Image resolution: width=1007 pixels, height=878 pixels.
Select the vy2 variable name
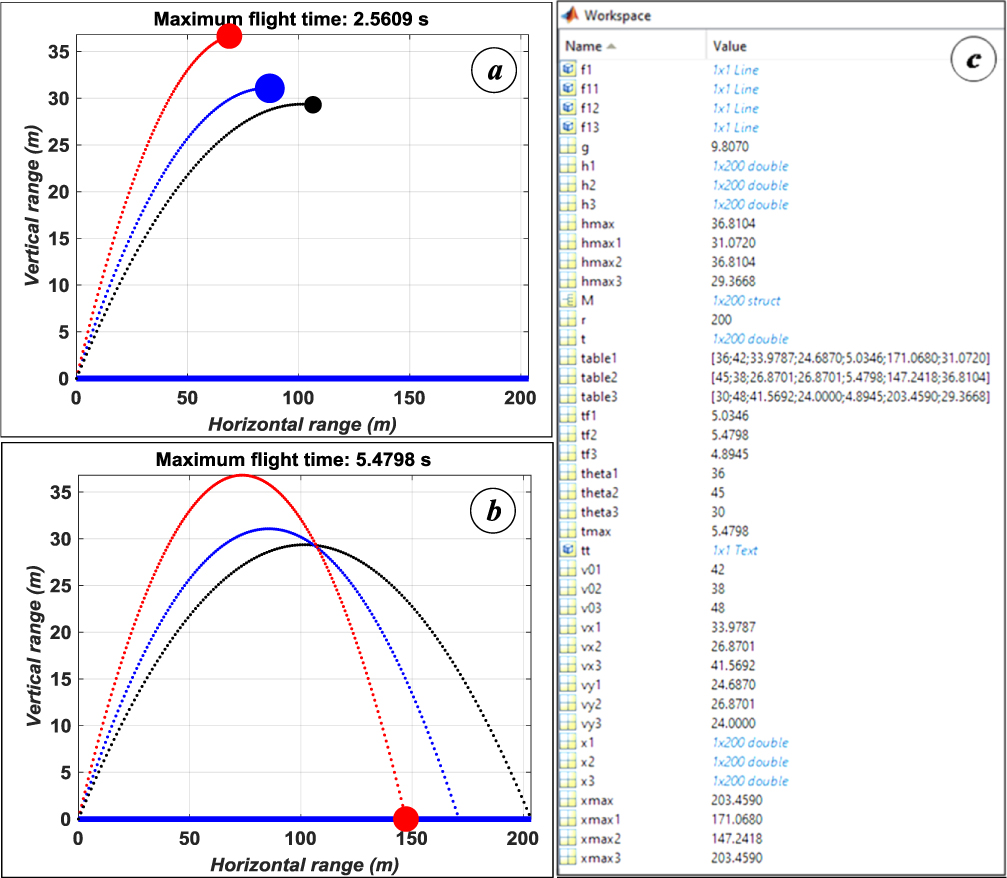591,704
